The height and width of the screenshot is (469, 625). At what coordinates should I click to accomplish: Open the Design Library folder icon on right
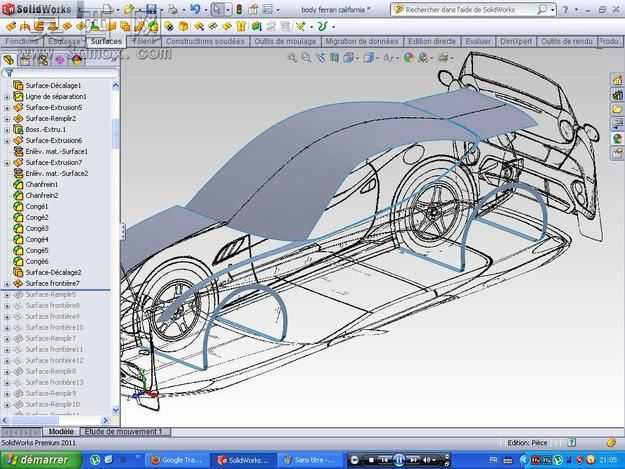[x=617, y=109]
